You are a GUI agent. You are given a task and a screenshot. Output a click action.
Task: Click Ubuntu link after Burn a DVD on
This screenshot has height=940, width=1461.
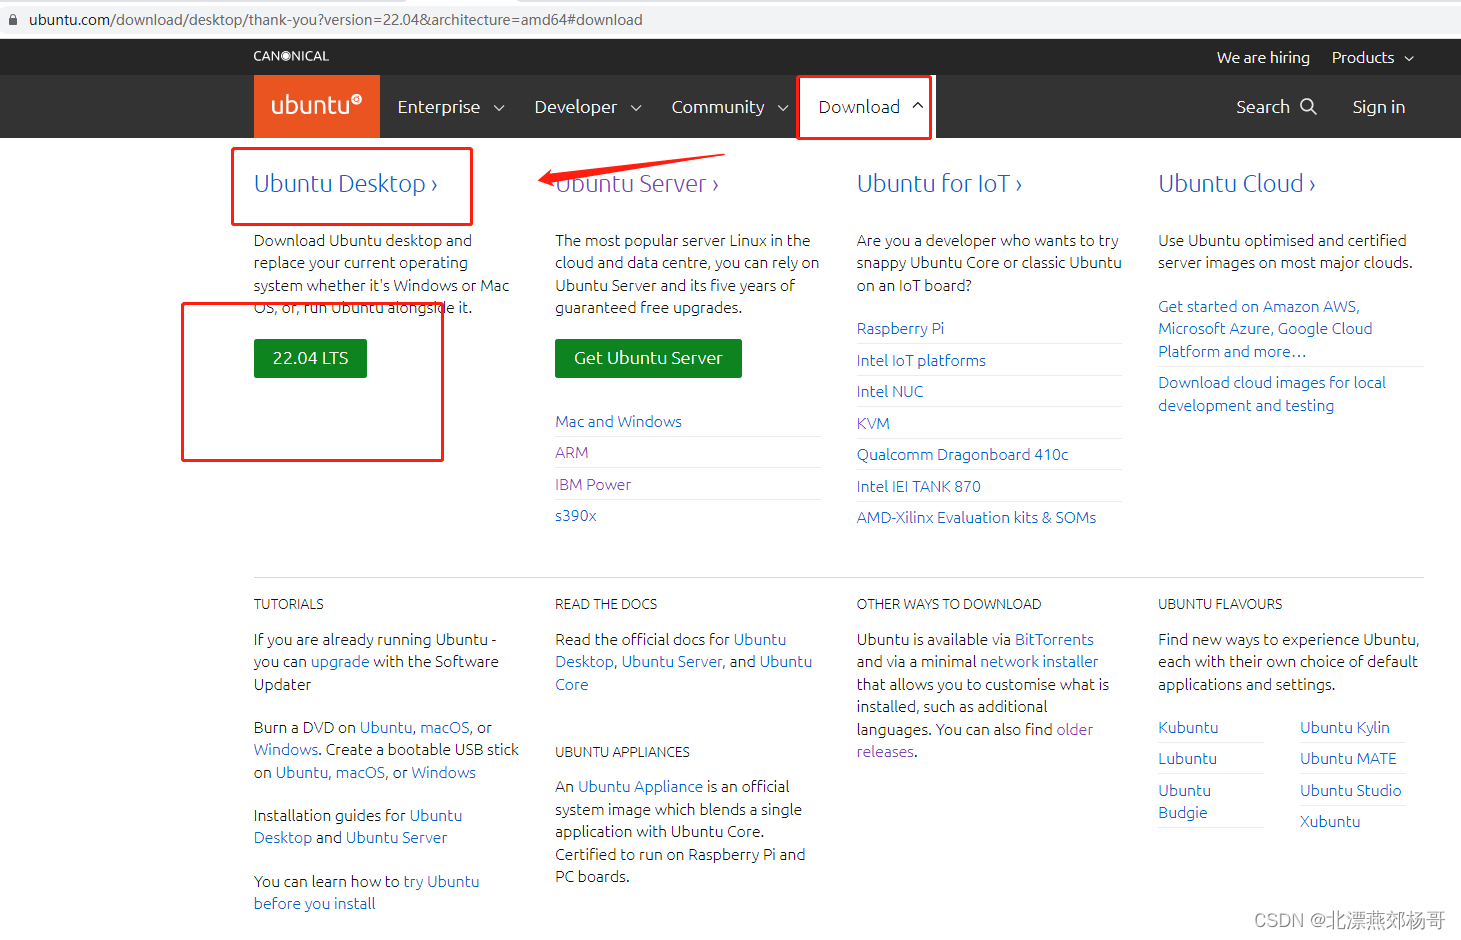tap(386, 728)
